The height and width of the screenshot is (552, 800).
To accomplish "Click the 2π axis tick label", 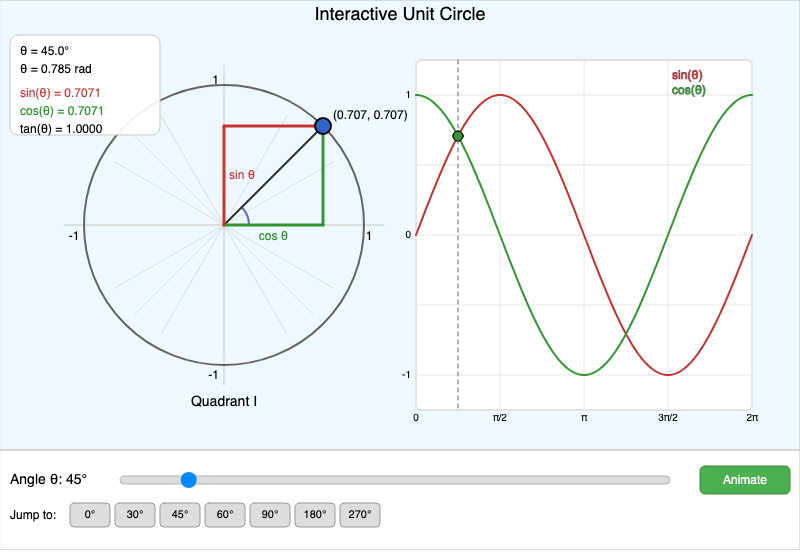I will pos(752,418).
